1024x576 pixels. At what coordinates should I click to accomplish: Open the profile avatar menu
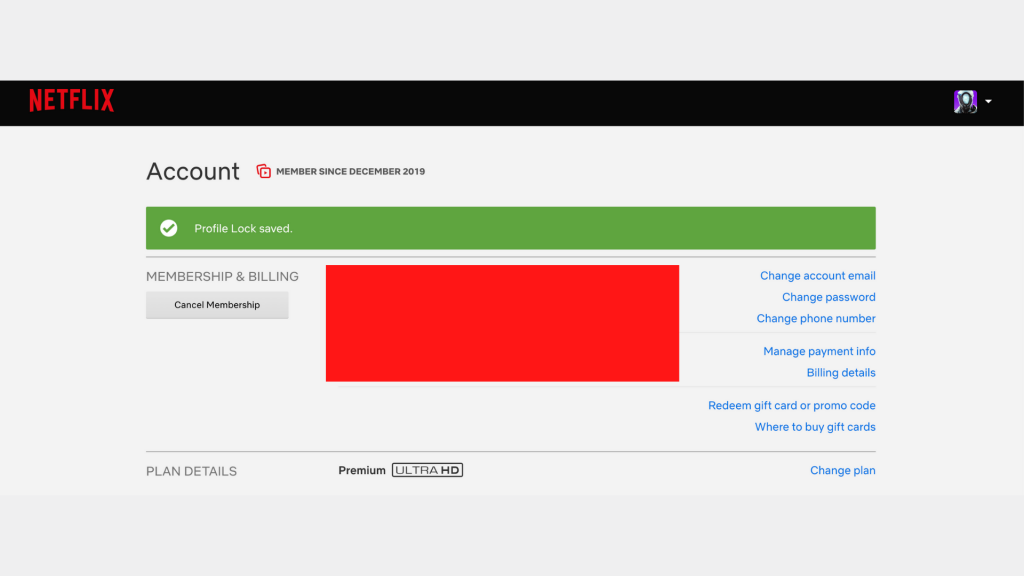point(965,102)
